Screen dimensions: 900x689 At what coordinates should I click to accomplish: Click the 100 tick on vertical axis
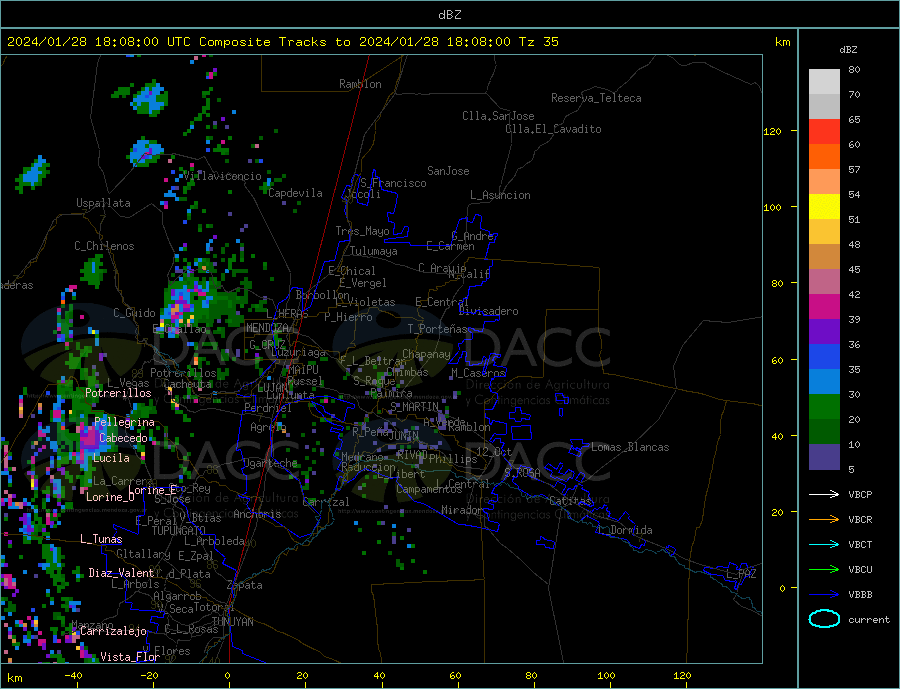pos(773,207)
